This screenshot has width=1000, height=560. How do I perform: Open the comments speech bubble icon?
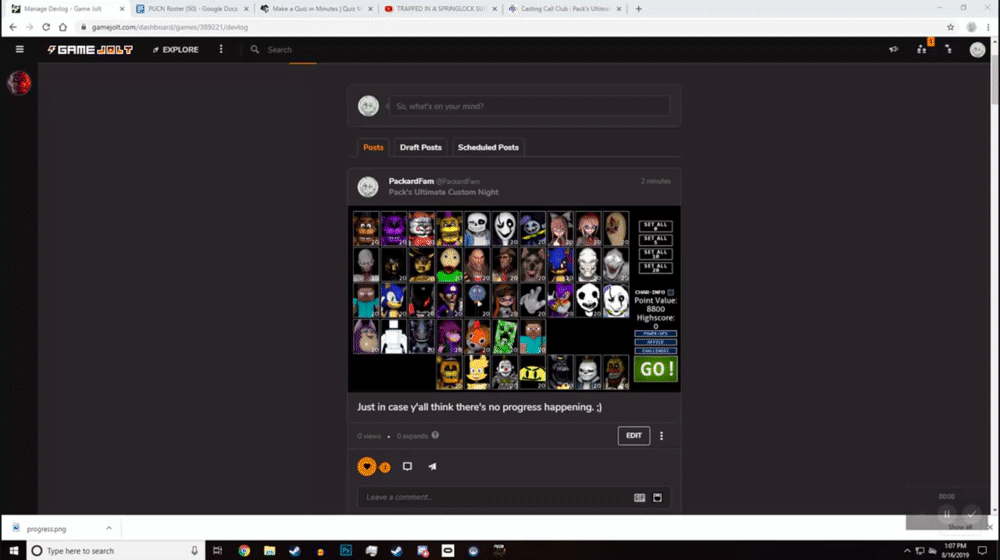(407, 466)
